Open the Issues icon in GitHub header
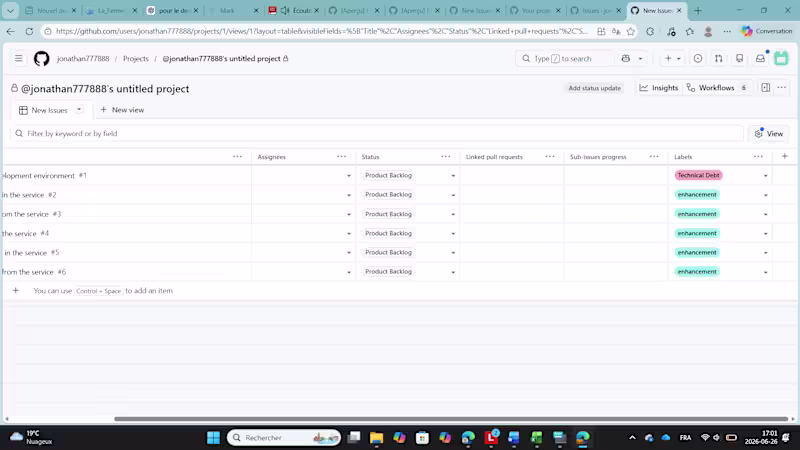The width and height of the screenshot is (800, 450). coord(698,59)
